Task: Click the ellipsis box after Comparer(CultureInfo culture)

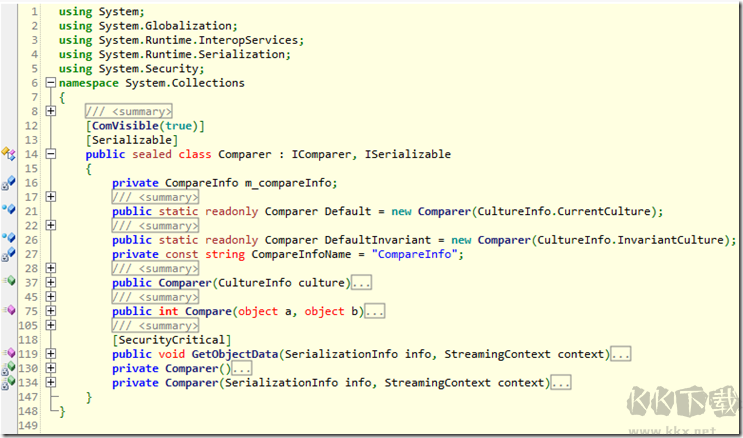Action: [x=361, y=283]
